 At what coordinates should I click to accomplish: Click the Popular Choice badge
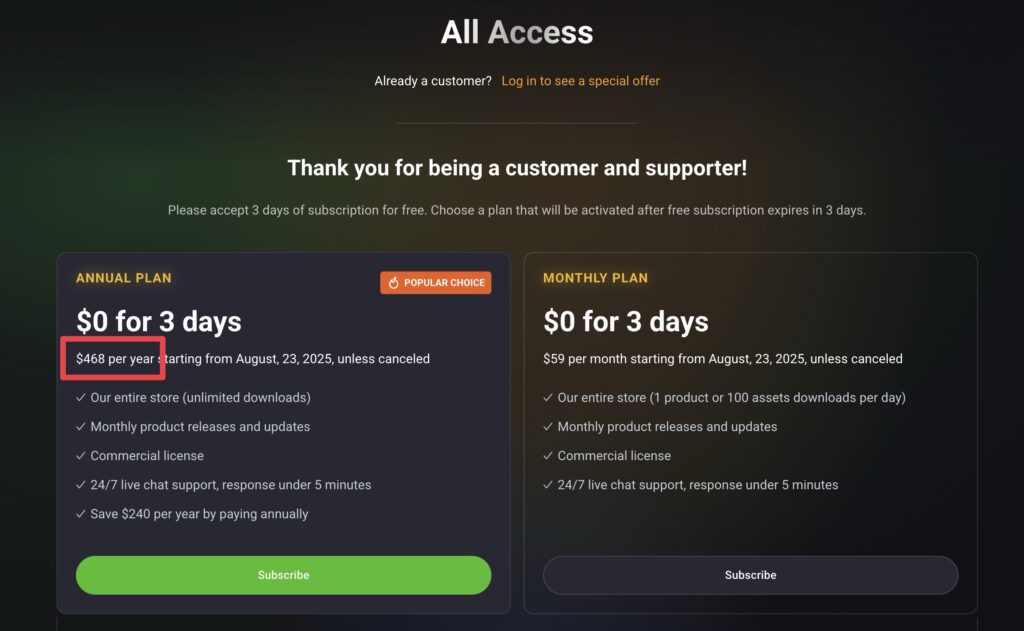(436, 283)
